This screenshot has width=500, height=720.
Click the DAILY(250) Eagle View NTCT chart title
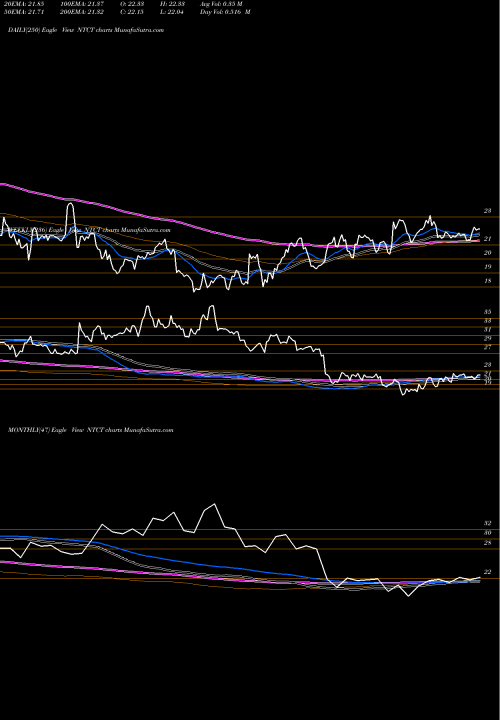click(x=86, y=30)
